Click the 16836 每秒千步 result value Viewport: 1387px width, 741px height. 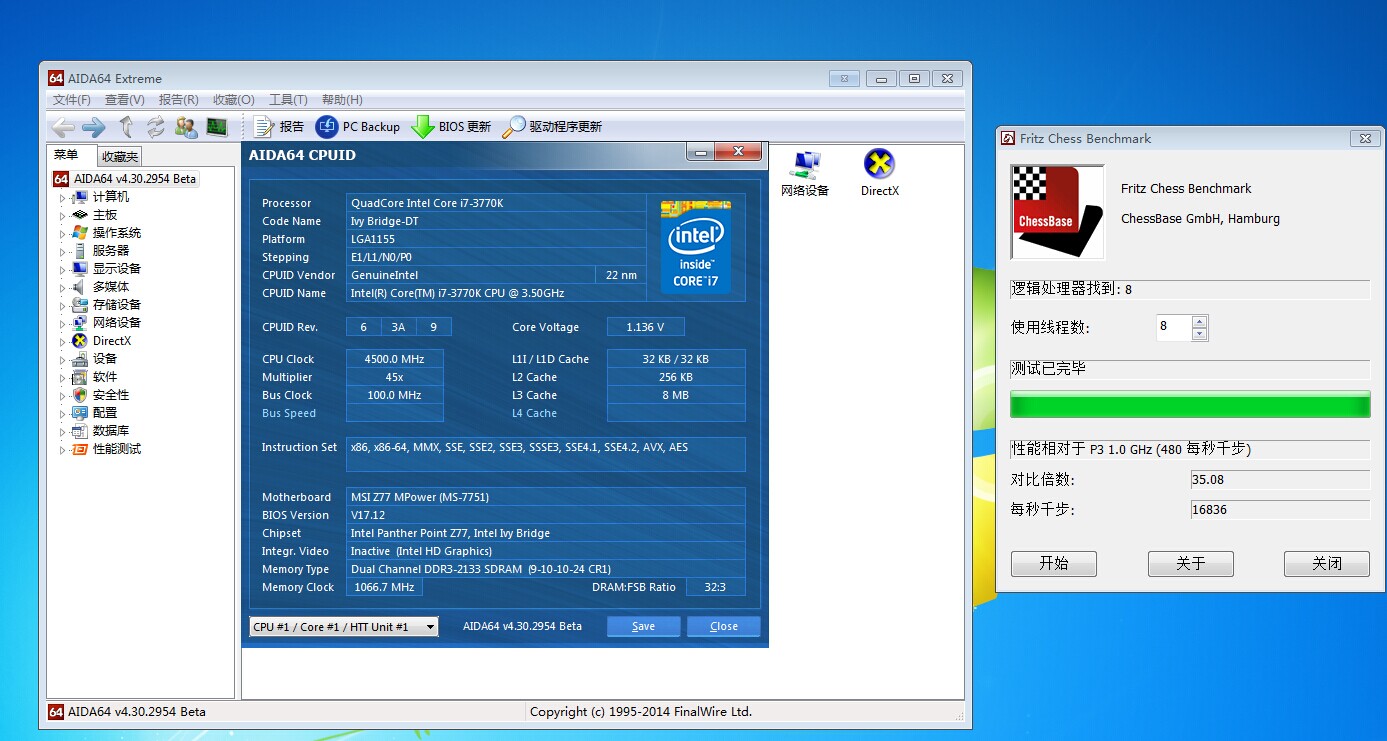coord(1280,509)
